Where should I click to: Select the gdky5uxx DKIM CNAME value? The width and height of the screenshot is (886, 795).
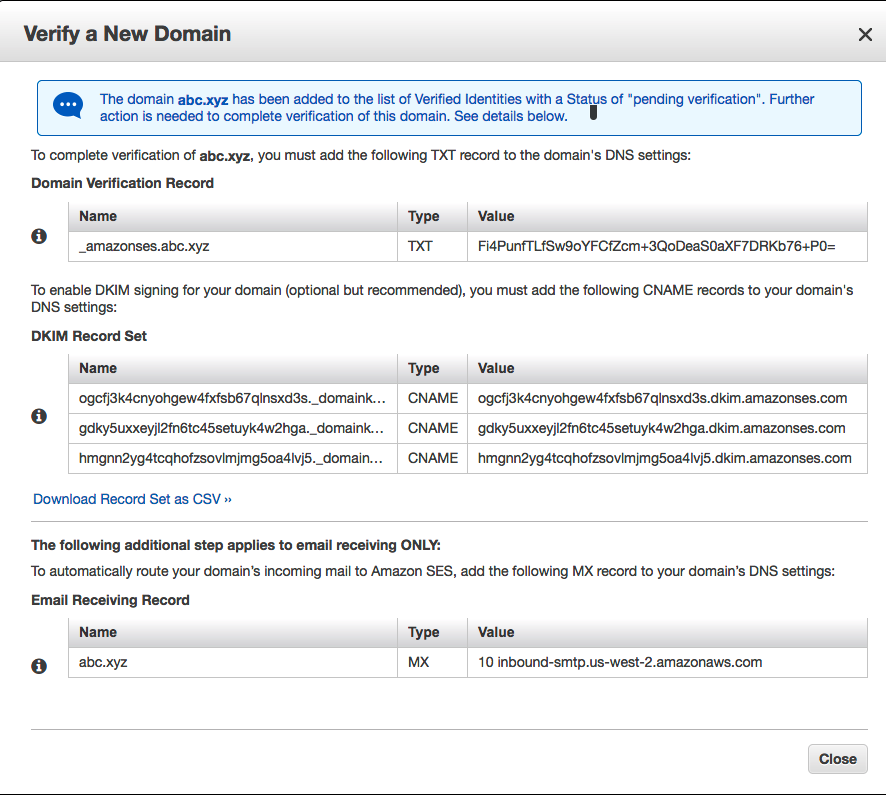click(x=662, y=428)
